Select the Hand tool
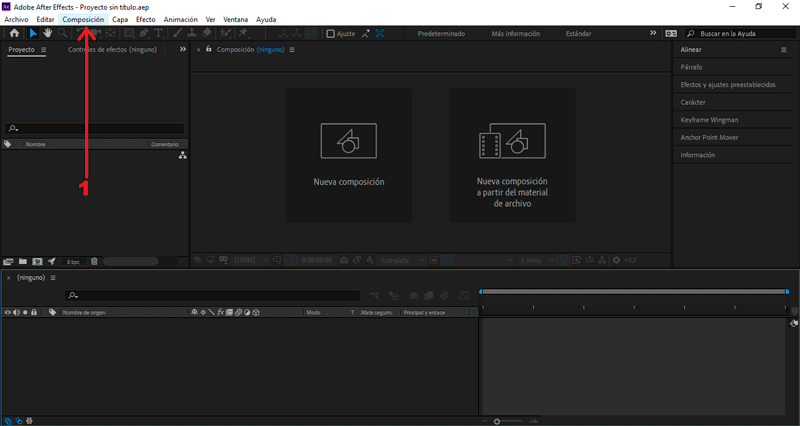Viewport: 800px width, 426px height. coord(47,33)
